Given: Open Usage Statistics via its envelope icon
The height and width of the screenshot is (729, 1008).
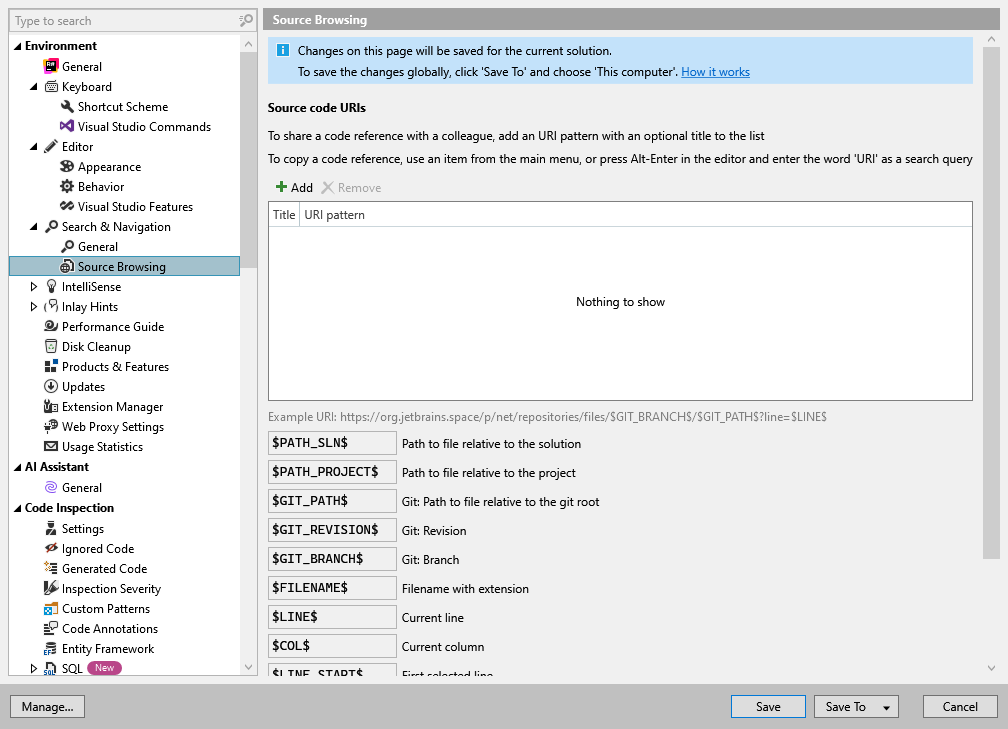Looking at the screenshot, I should point(52,446).
